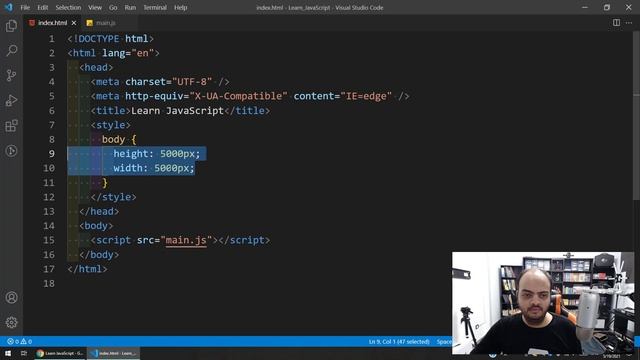Open the Accounts menu icon

(x=11, y=298)
